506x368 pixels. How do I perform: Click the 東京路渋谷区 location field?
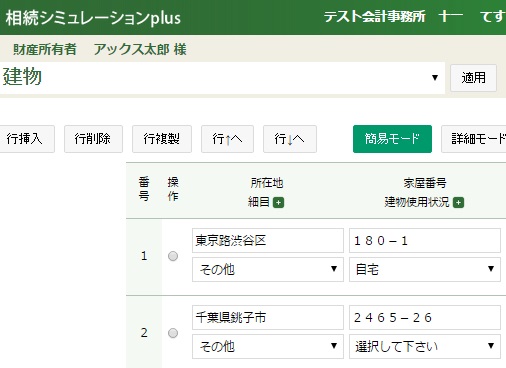tap(268, 240)
